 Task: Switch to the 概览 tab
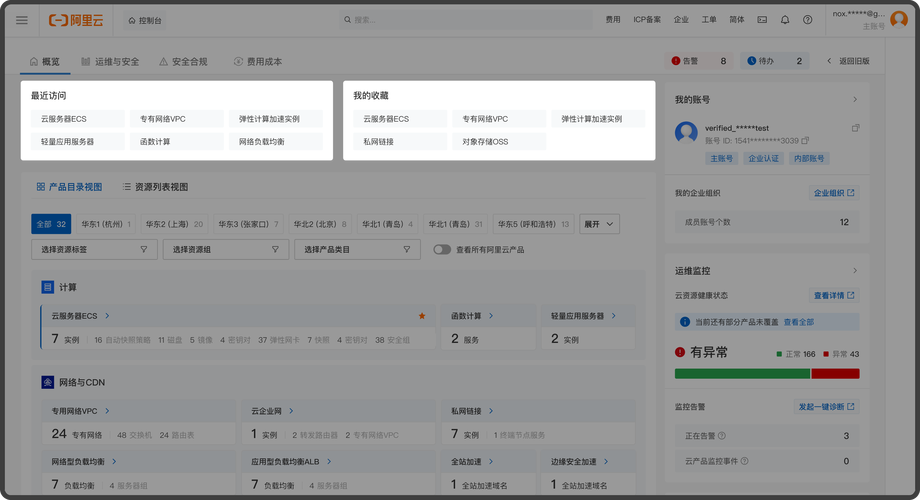point(45,62)
